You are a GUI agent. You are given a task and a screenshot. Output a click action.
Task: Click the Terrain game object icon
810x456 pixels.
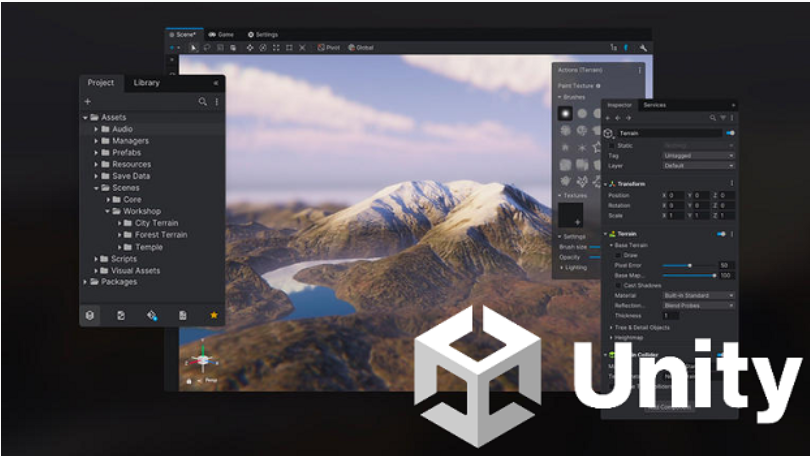pyautogui.click(x=608, y=133)
